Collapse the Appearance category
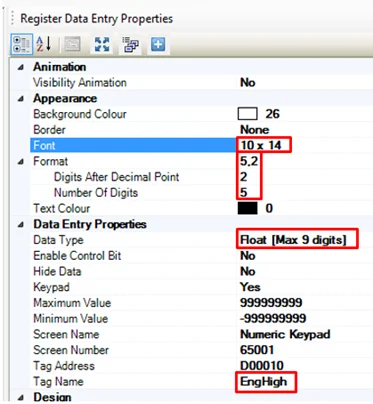Image resolution: width=373 pixels, height=404 pixels. [21, 99]
